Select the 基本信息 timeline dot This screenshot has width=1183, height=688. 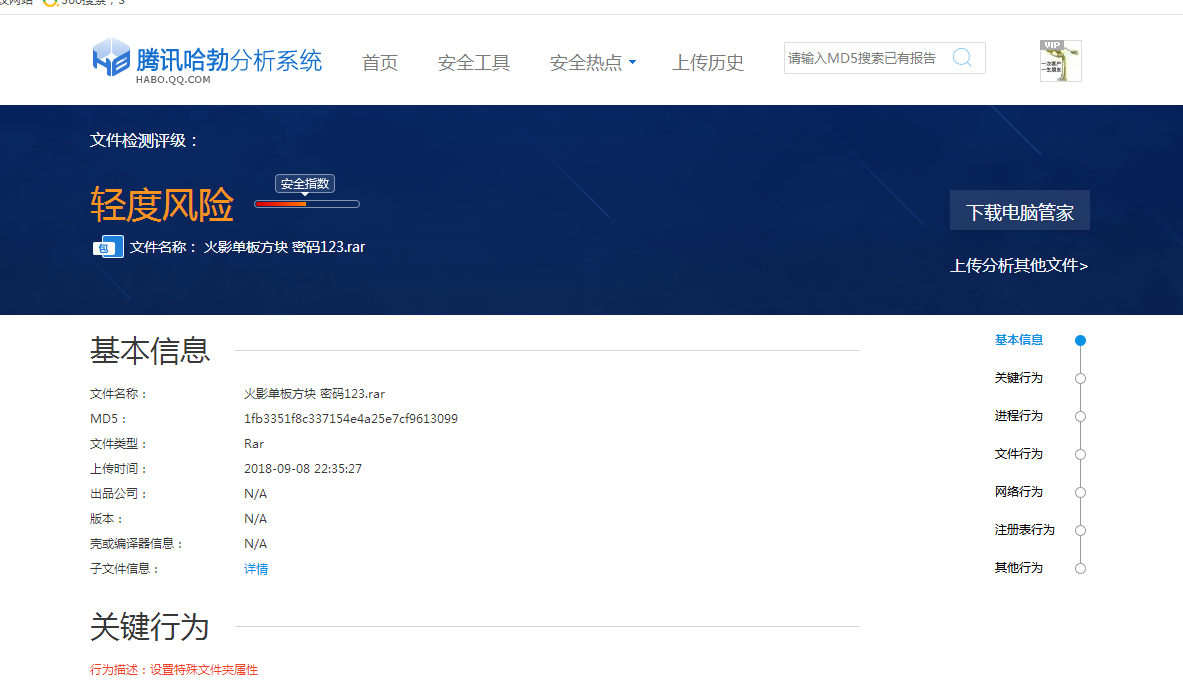[x=1080, y=340]
